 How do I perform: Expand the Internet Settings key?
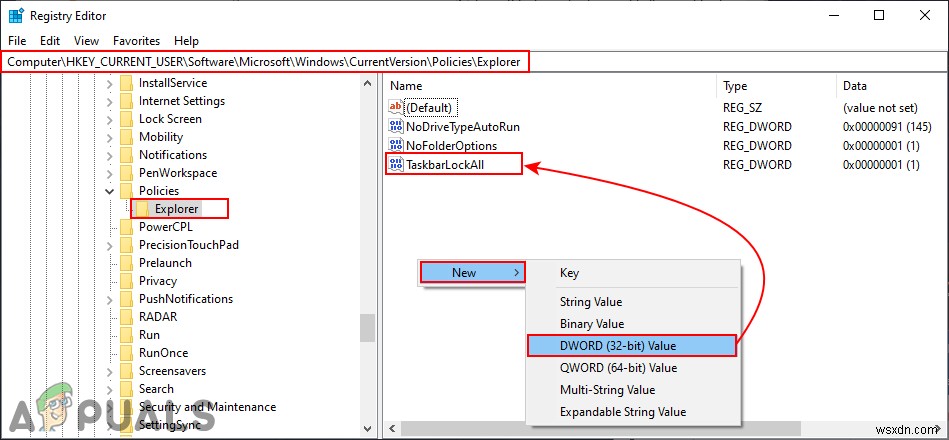pyautogui.click(x=110, y=102)
